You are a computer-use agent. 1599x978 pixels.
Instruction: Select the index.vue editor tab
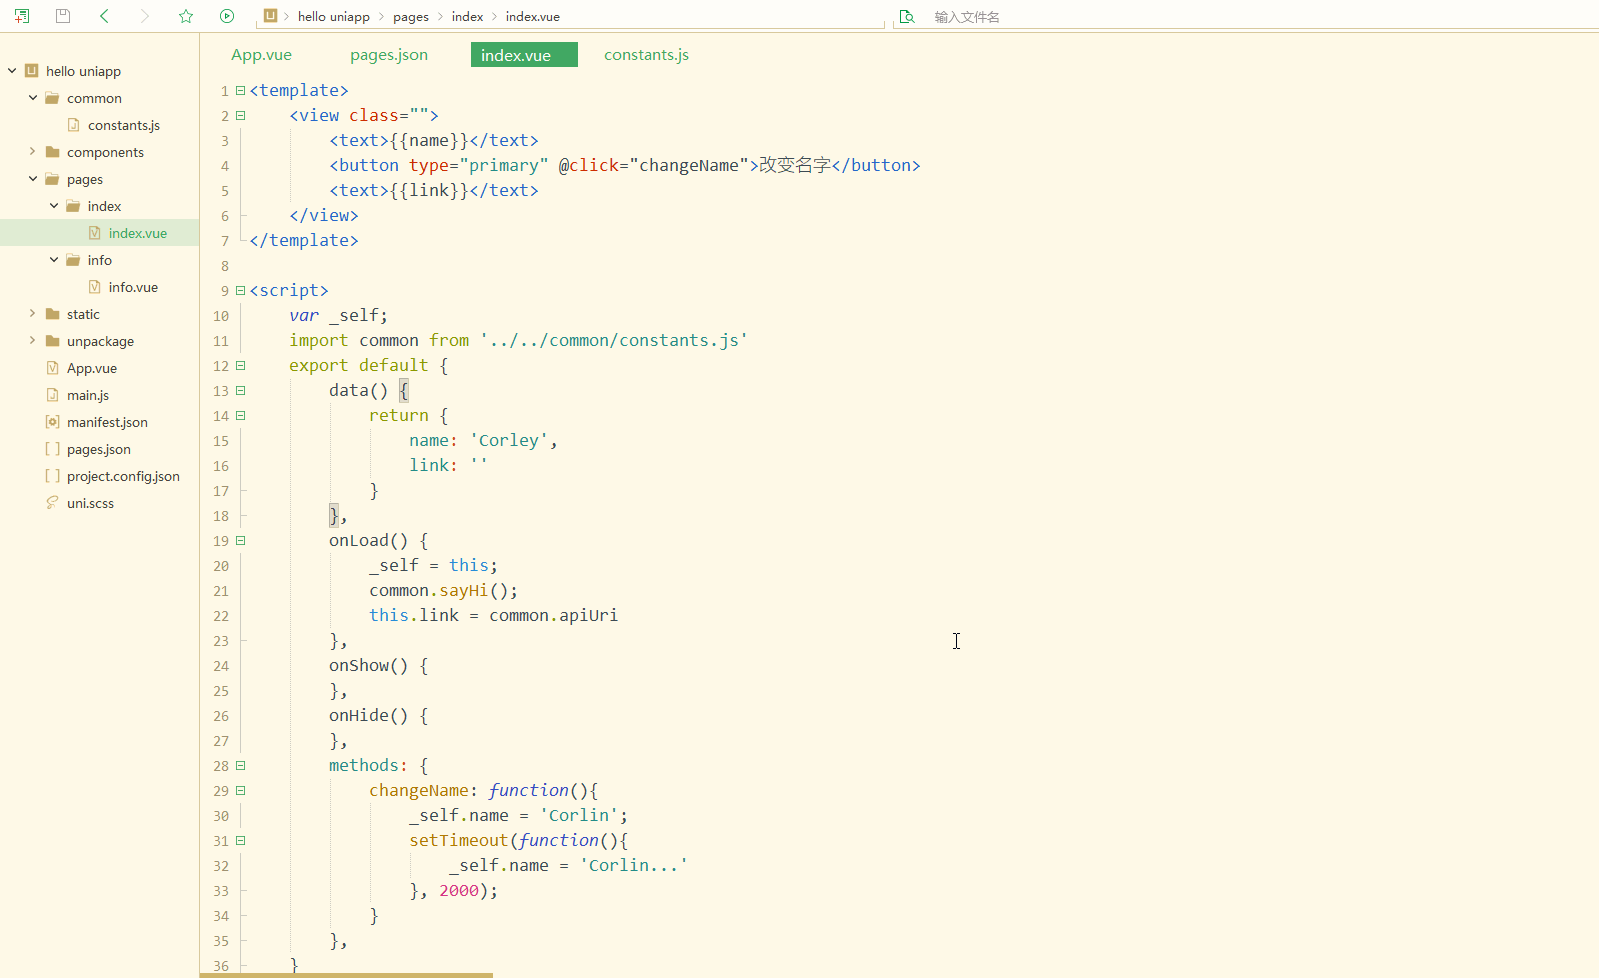click(x=524, y=55)
